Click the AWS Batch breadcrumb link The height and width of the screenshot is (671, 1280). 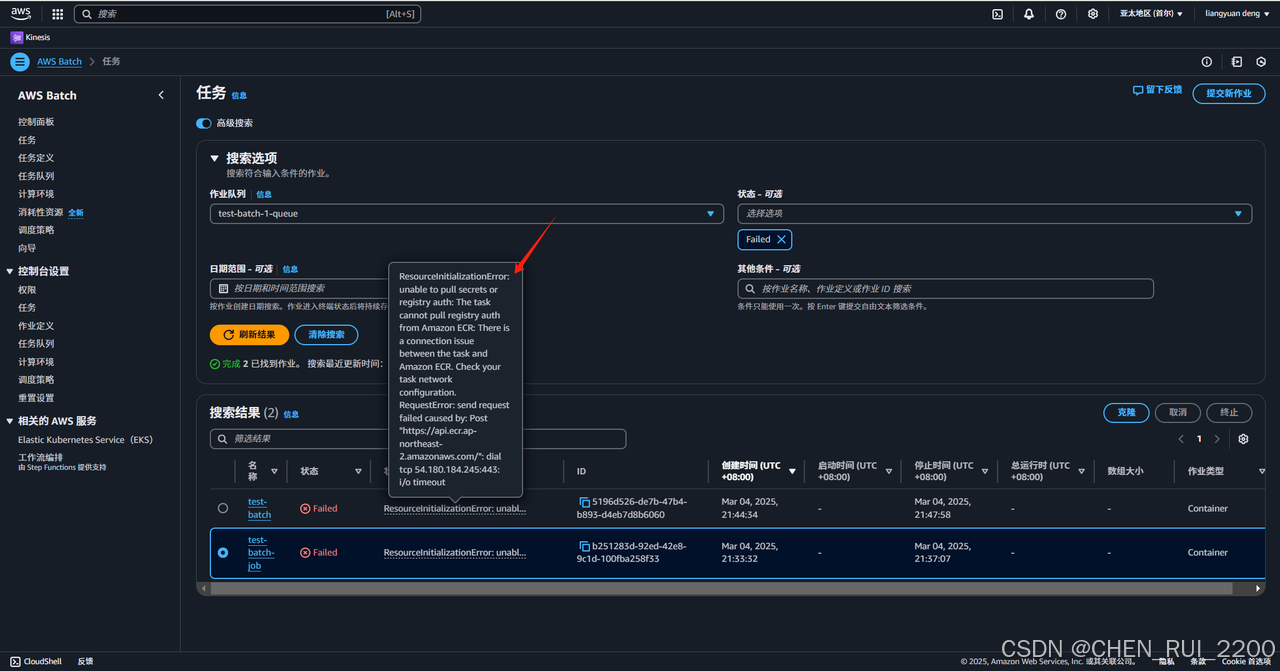coord(60,62)
